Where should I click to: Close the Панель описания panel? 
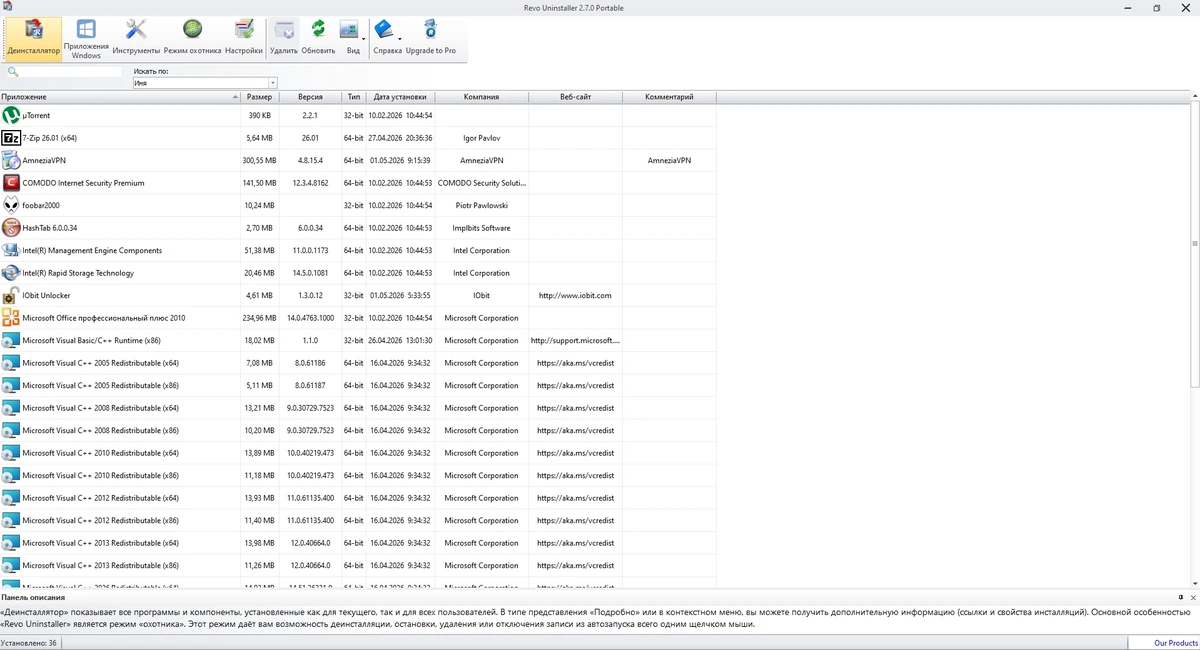pyautogui.click(x=1192, y=597)
